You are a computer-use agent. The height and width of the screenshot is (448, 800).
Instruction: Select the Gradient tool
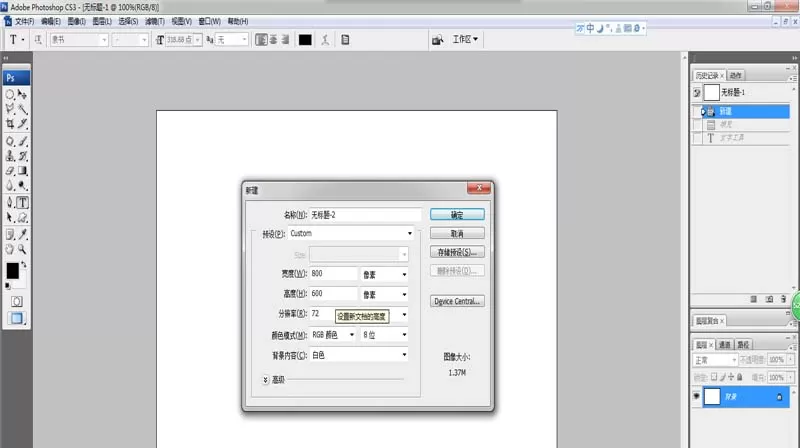[x=22, y=171]
